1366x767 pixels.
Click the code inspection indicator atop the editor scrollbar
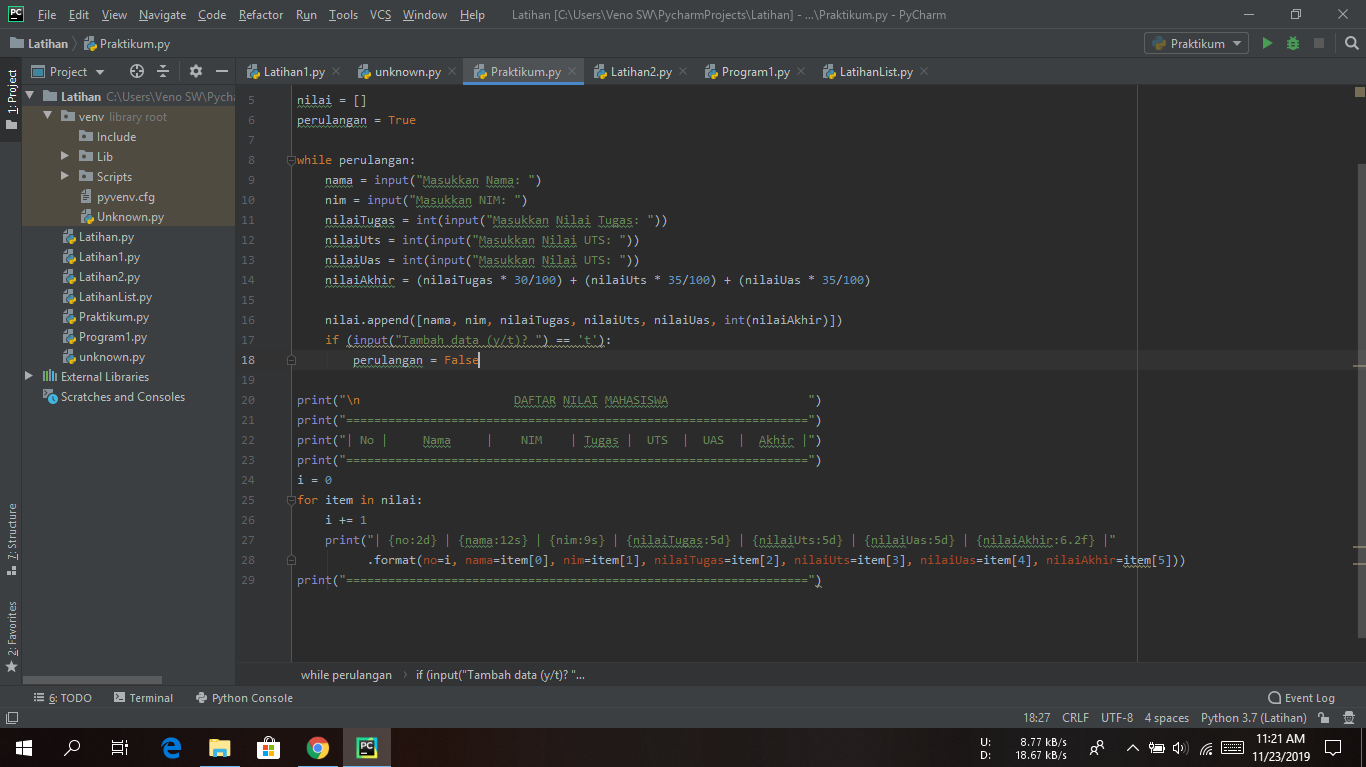coord(1360,92)
